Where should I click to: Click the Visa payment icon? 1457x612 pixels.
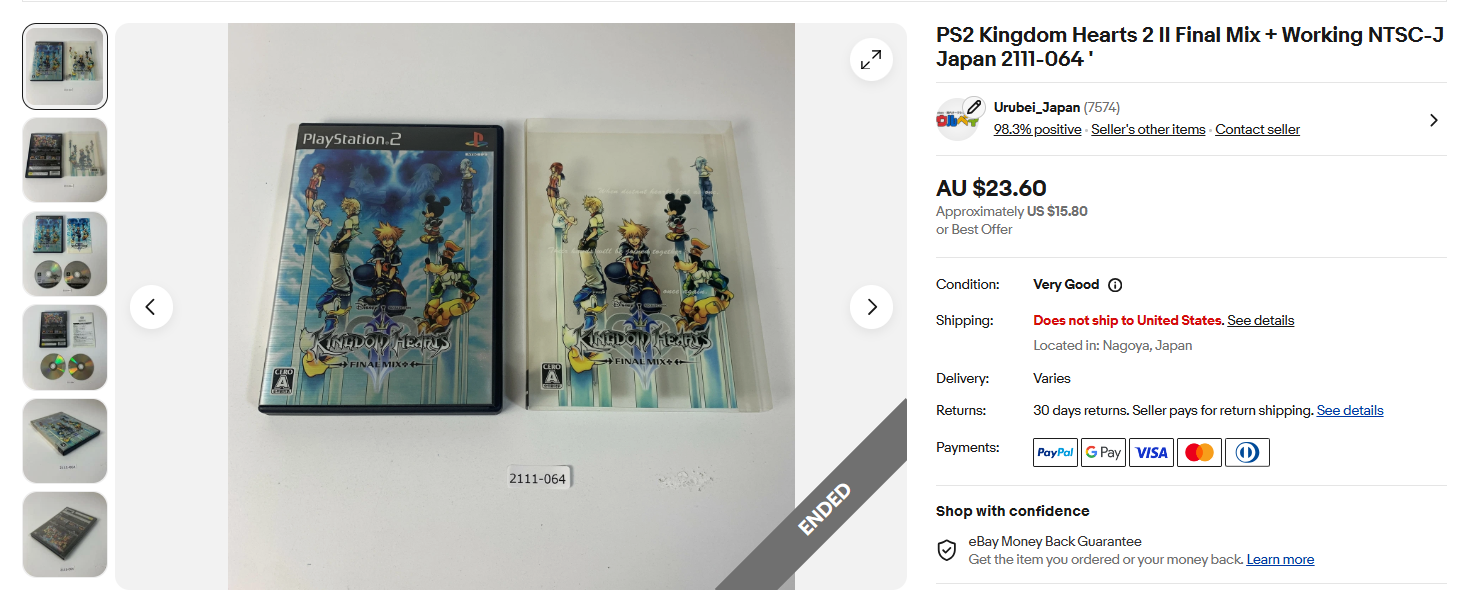tap(1151, 453)
